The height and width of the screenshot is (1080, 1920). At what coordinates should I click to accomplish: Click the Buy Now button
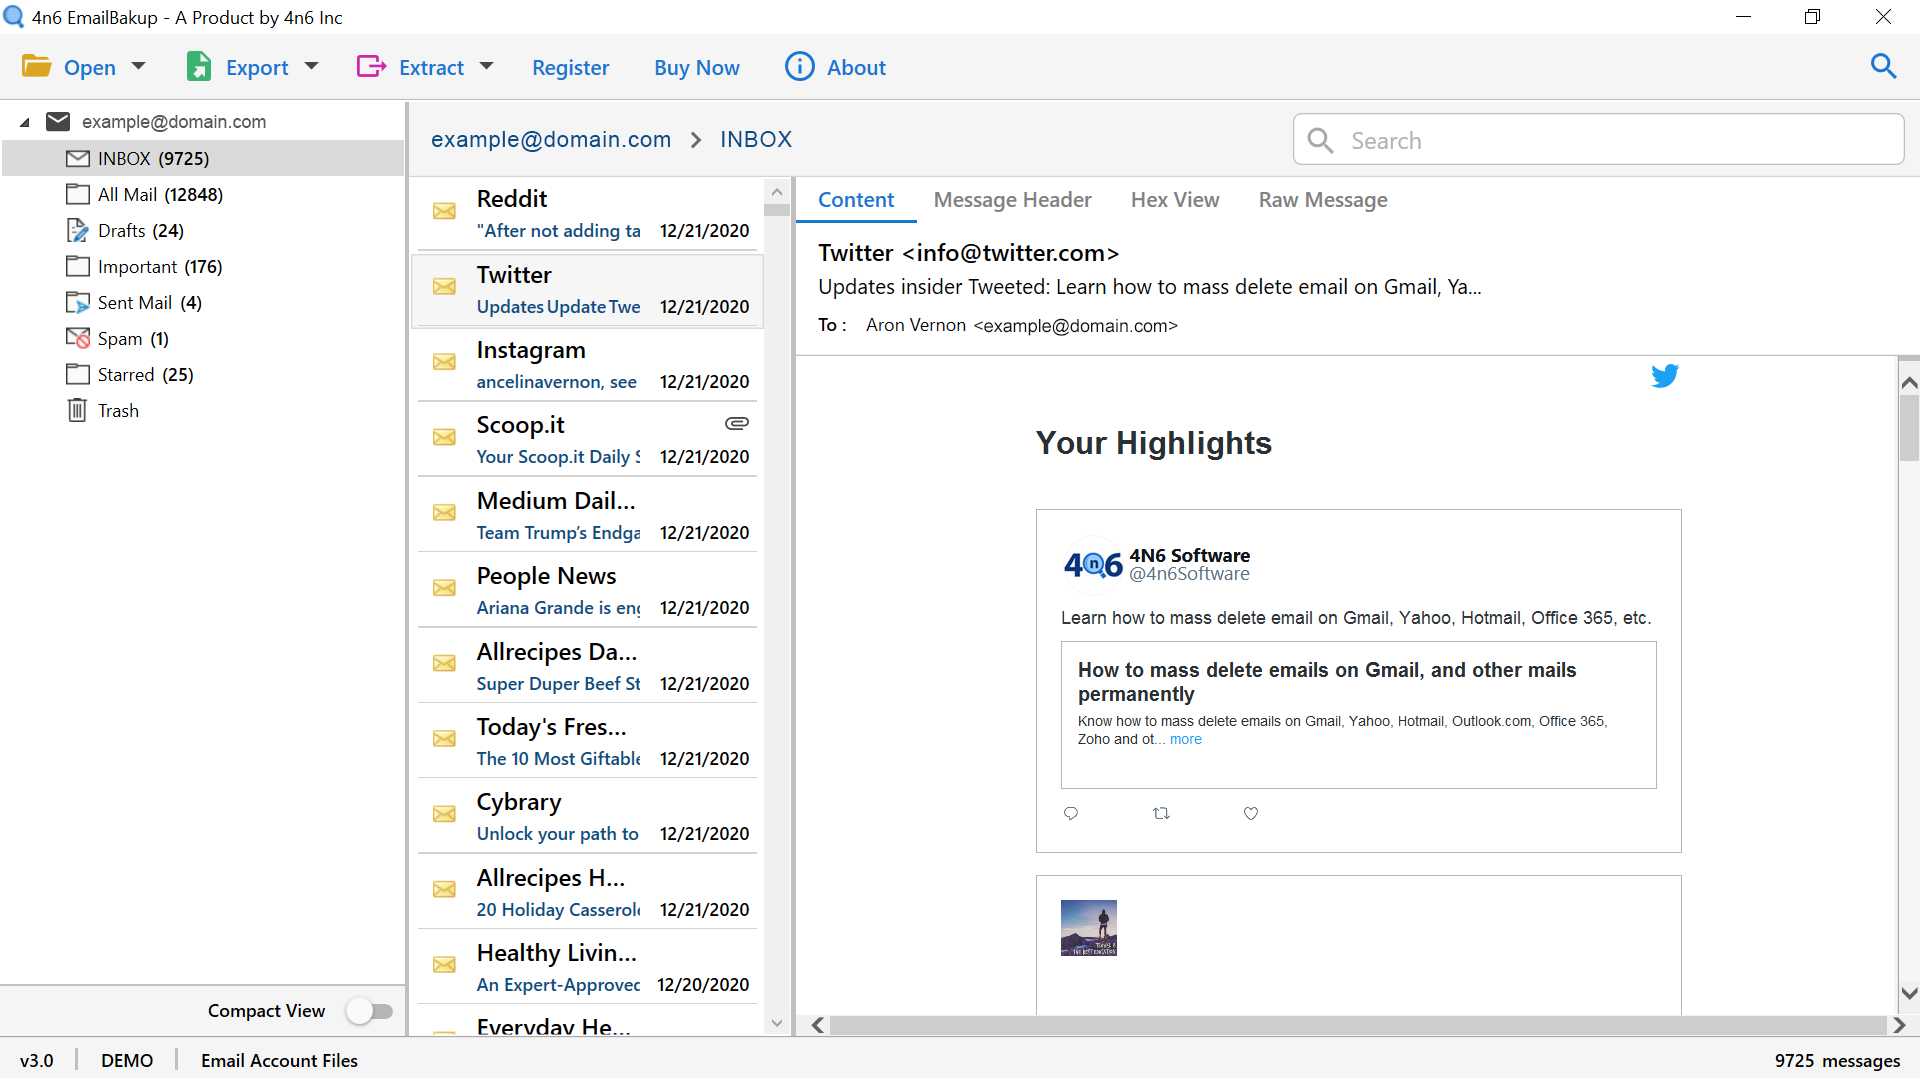tap(695, 66)
